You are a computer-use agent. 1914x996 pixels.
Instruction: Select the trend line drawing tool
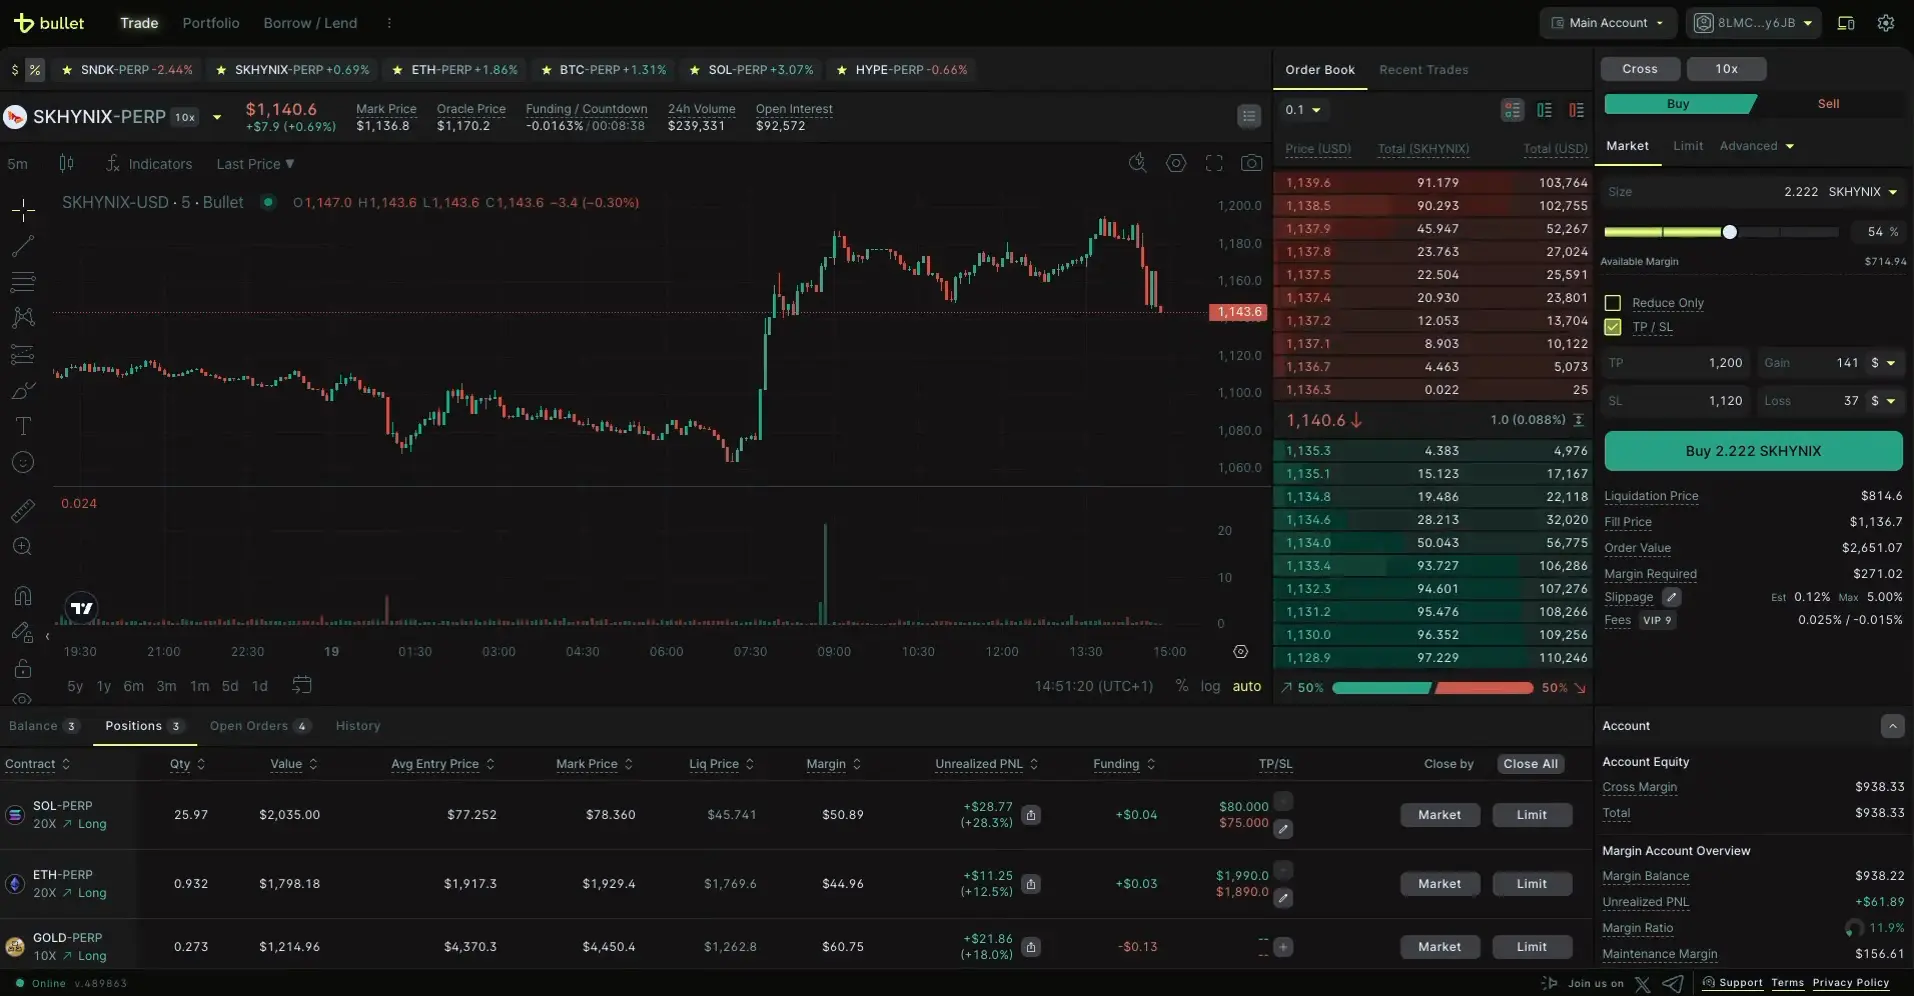23,246
